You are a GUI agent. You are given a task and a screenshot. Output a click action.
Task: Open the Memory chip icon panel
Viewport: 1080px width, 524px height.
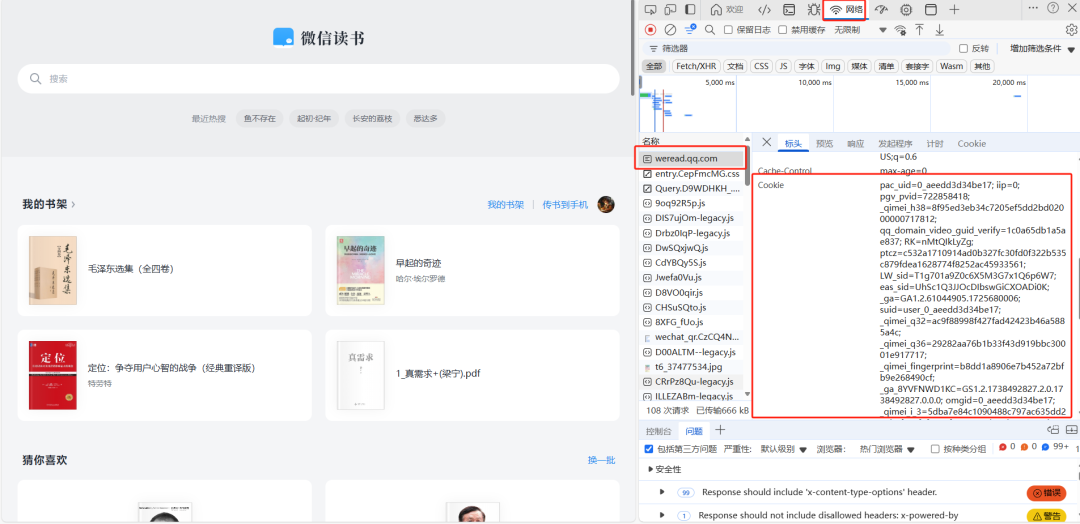906,10
